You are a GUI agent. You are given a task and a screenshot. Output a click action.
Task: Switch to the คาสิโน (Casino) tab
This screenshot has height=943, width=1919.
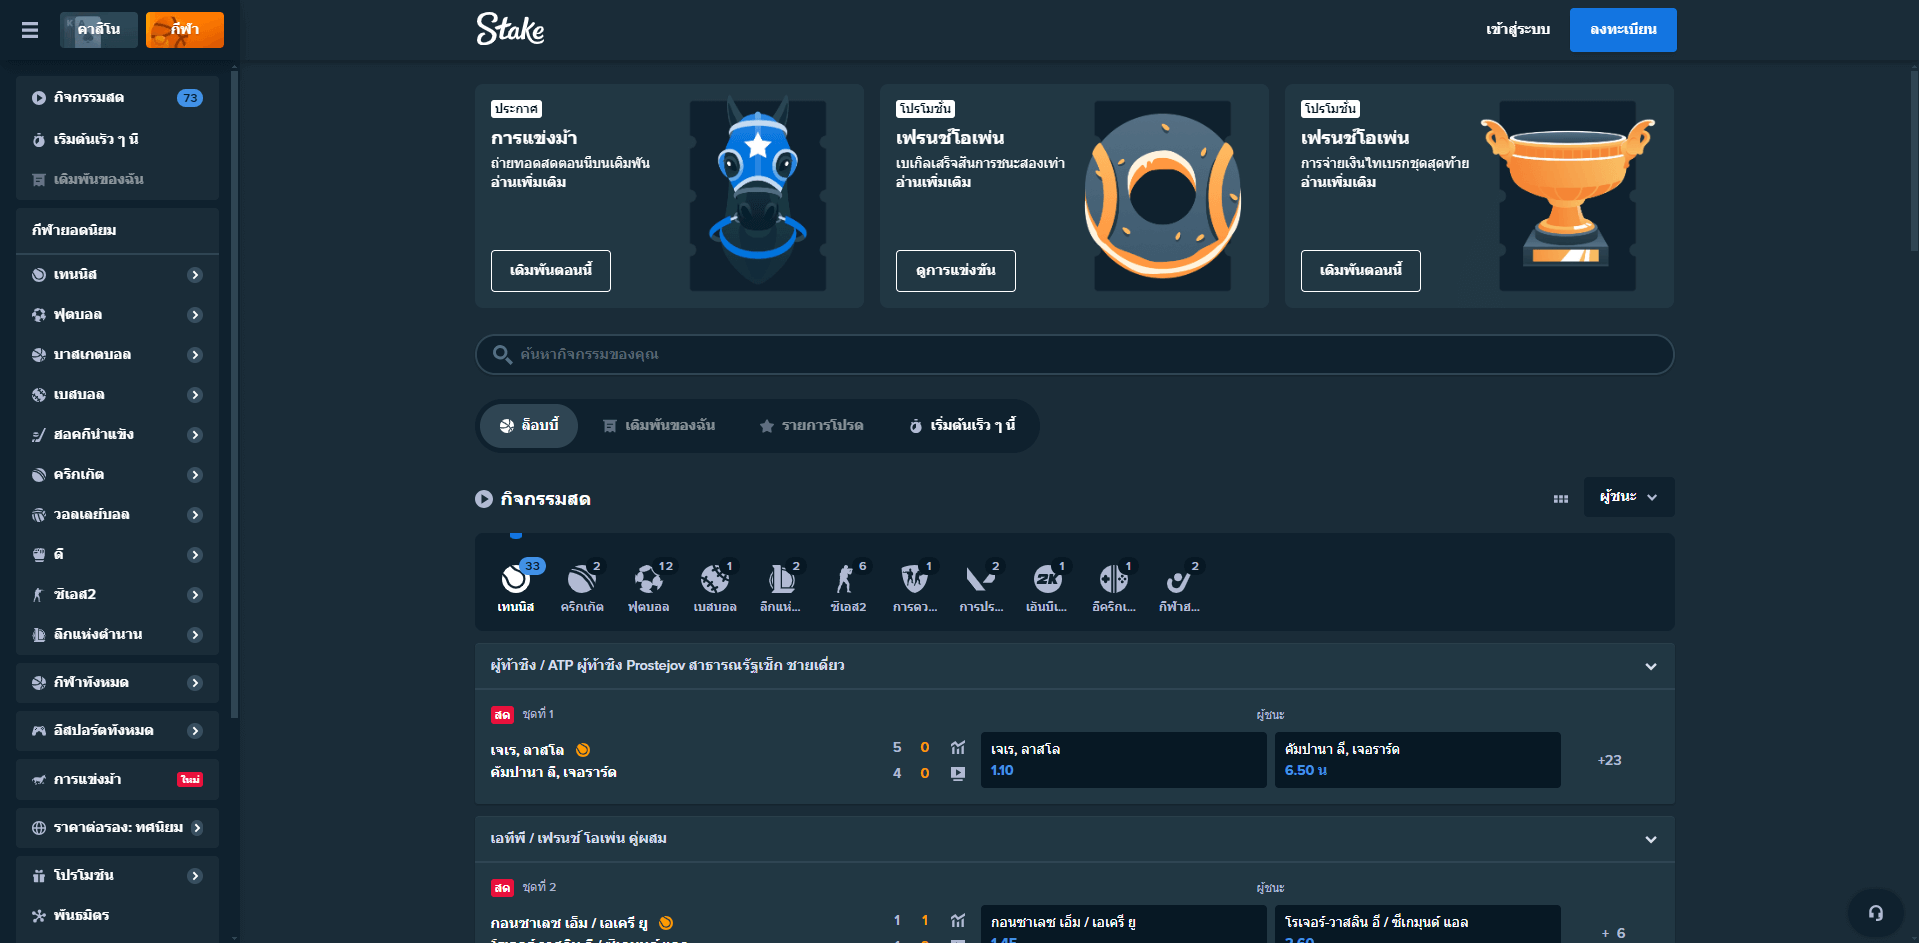99,30
